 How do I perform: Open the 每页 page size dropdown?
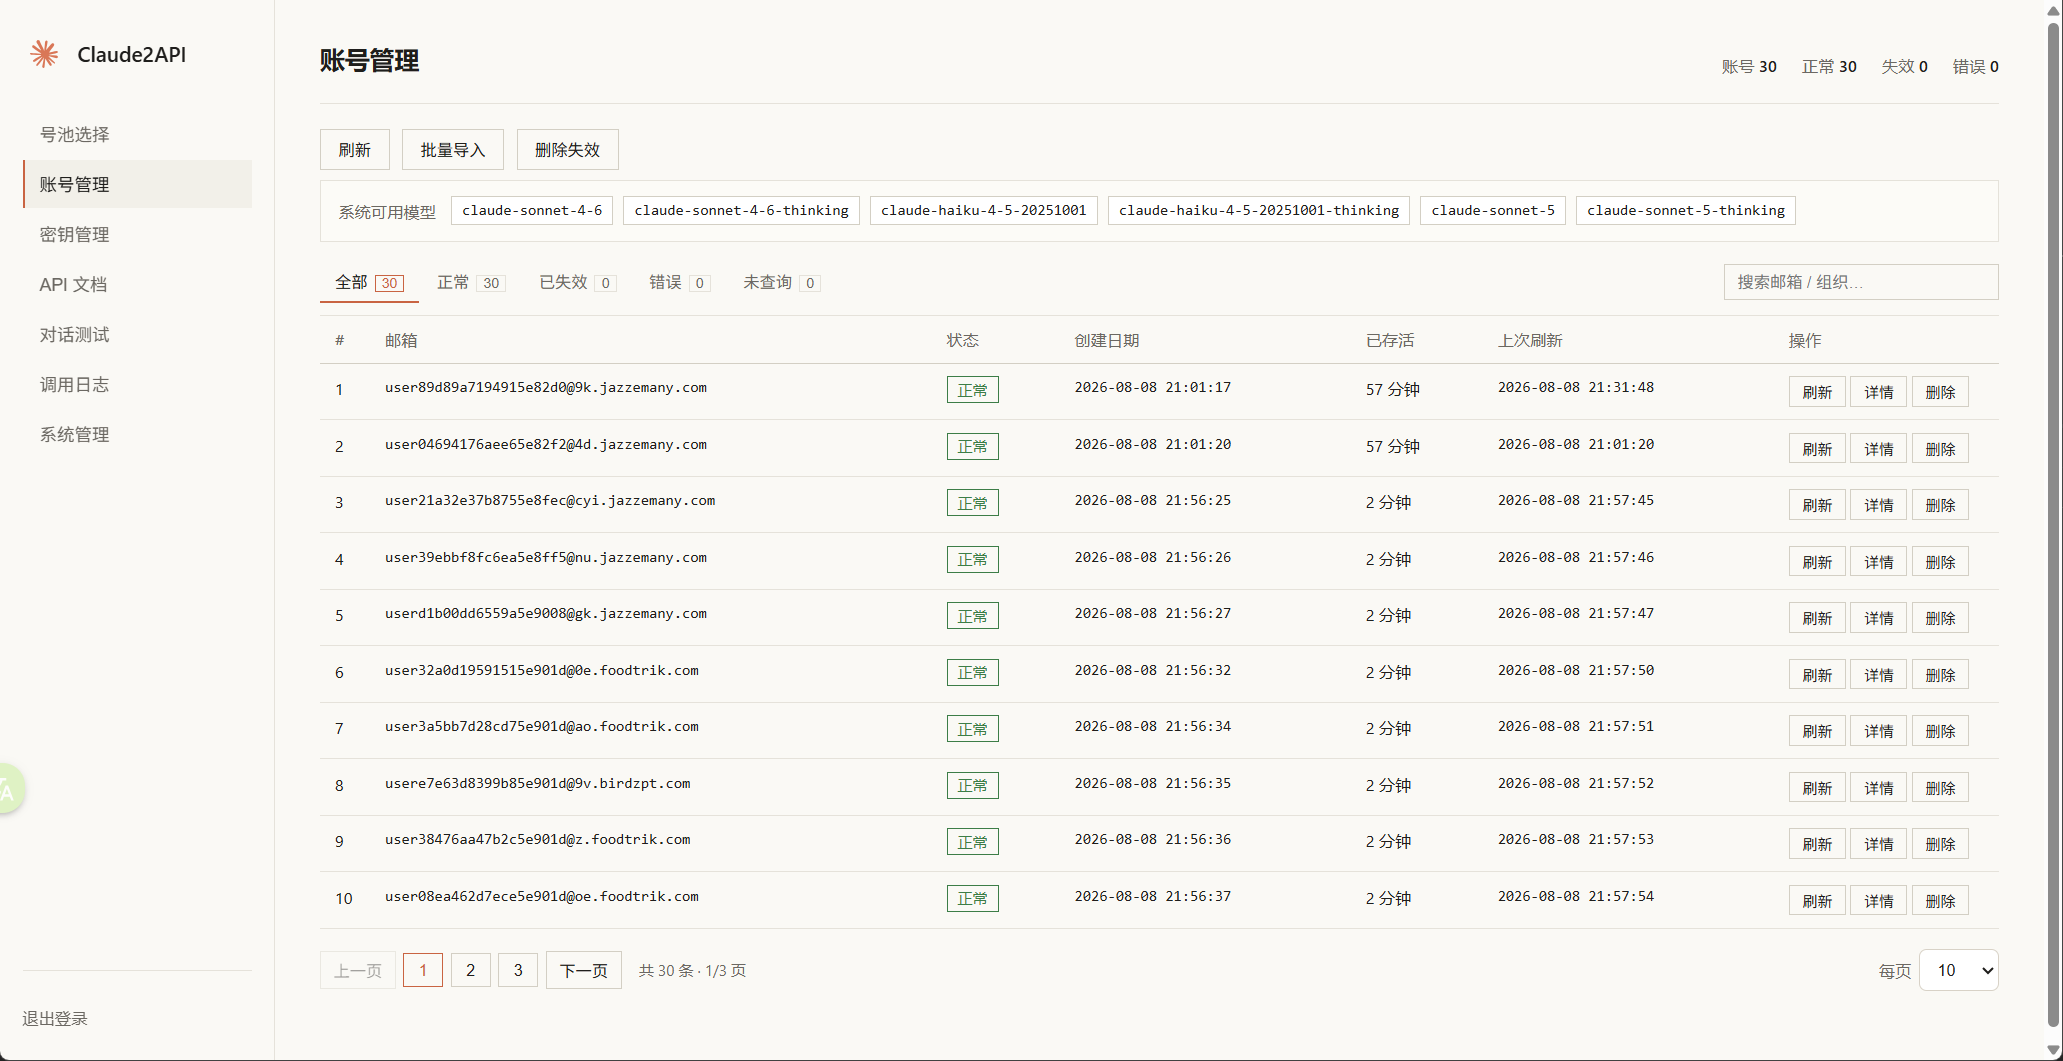(x=1958, y=970)
